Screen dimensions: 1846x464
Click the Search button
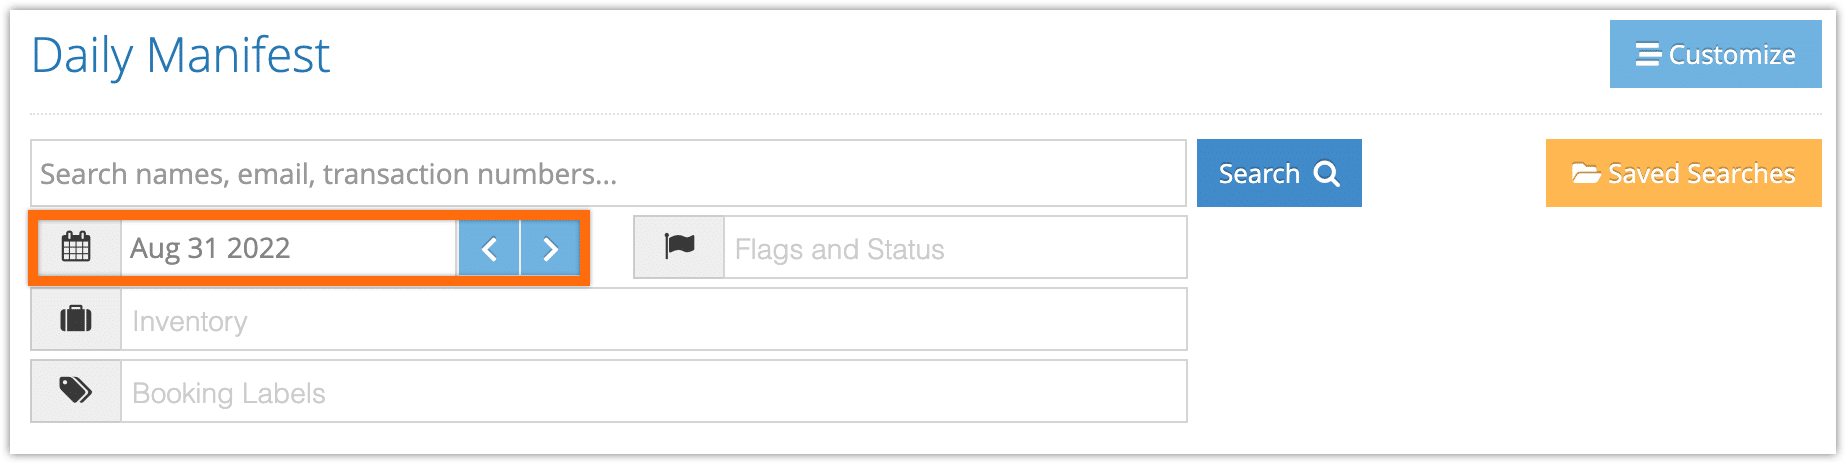pyautogui.click(x=1279, y=173)
